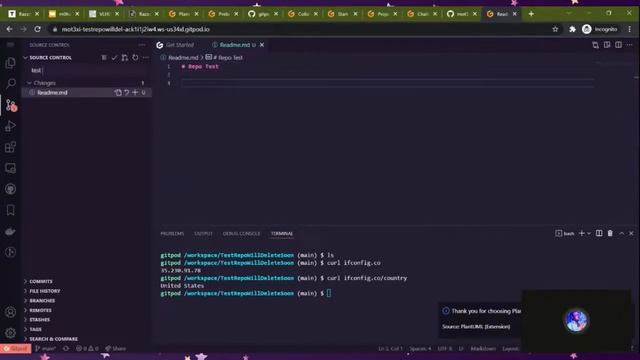Expand the REMOTES section
Screen dimensions: 640x360
tap(40, 310)
